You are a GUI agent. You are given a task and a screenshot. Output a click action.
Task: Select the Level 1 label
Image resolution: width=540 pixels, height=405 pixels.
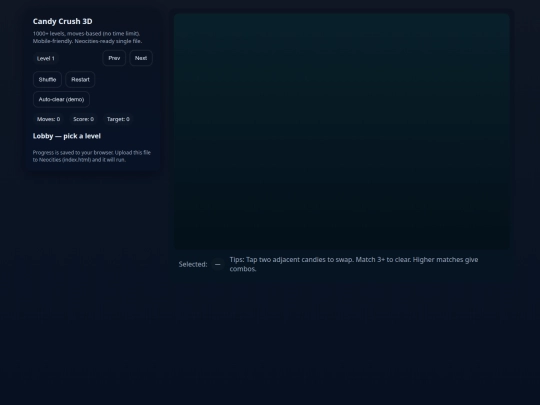[46, 59]
